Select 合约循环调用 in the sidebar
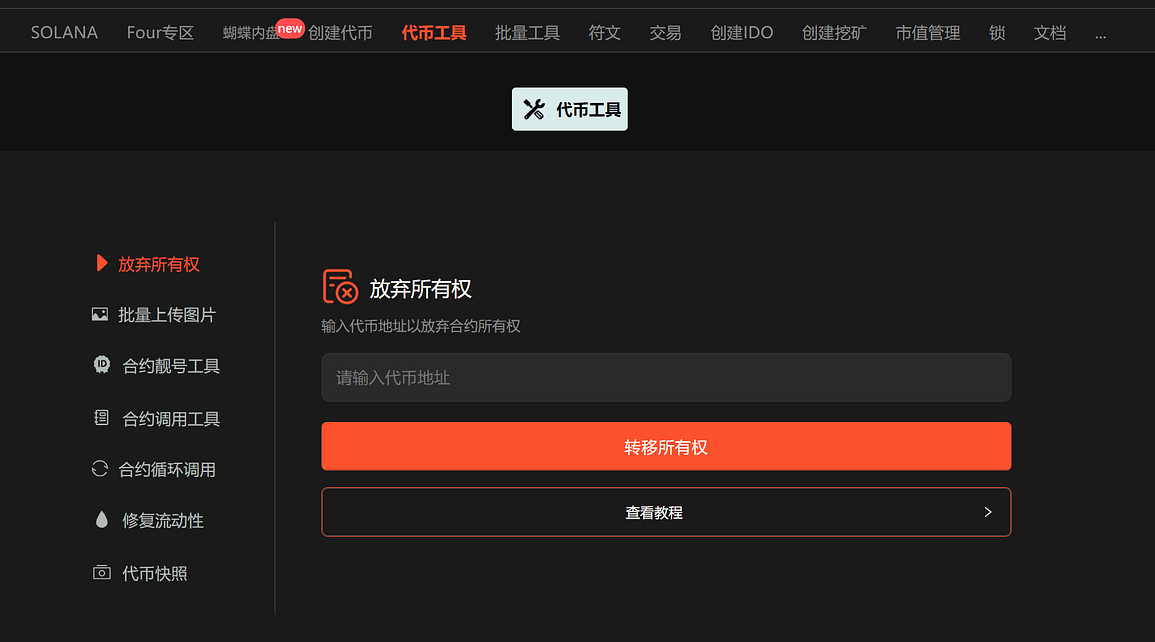 [166, 469]
